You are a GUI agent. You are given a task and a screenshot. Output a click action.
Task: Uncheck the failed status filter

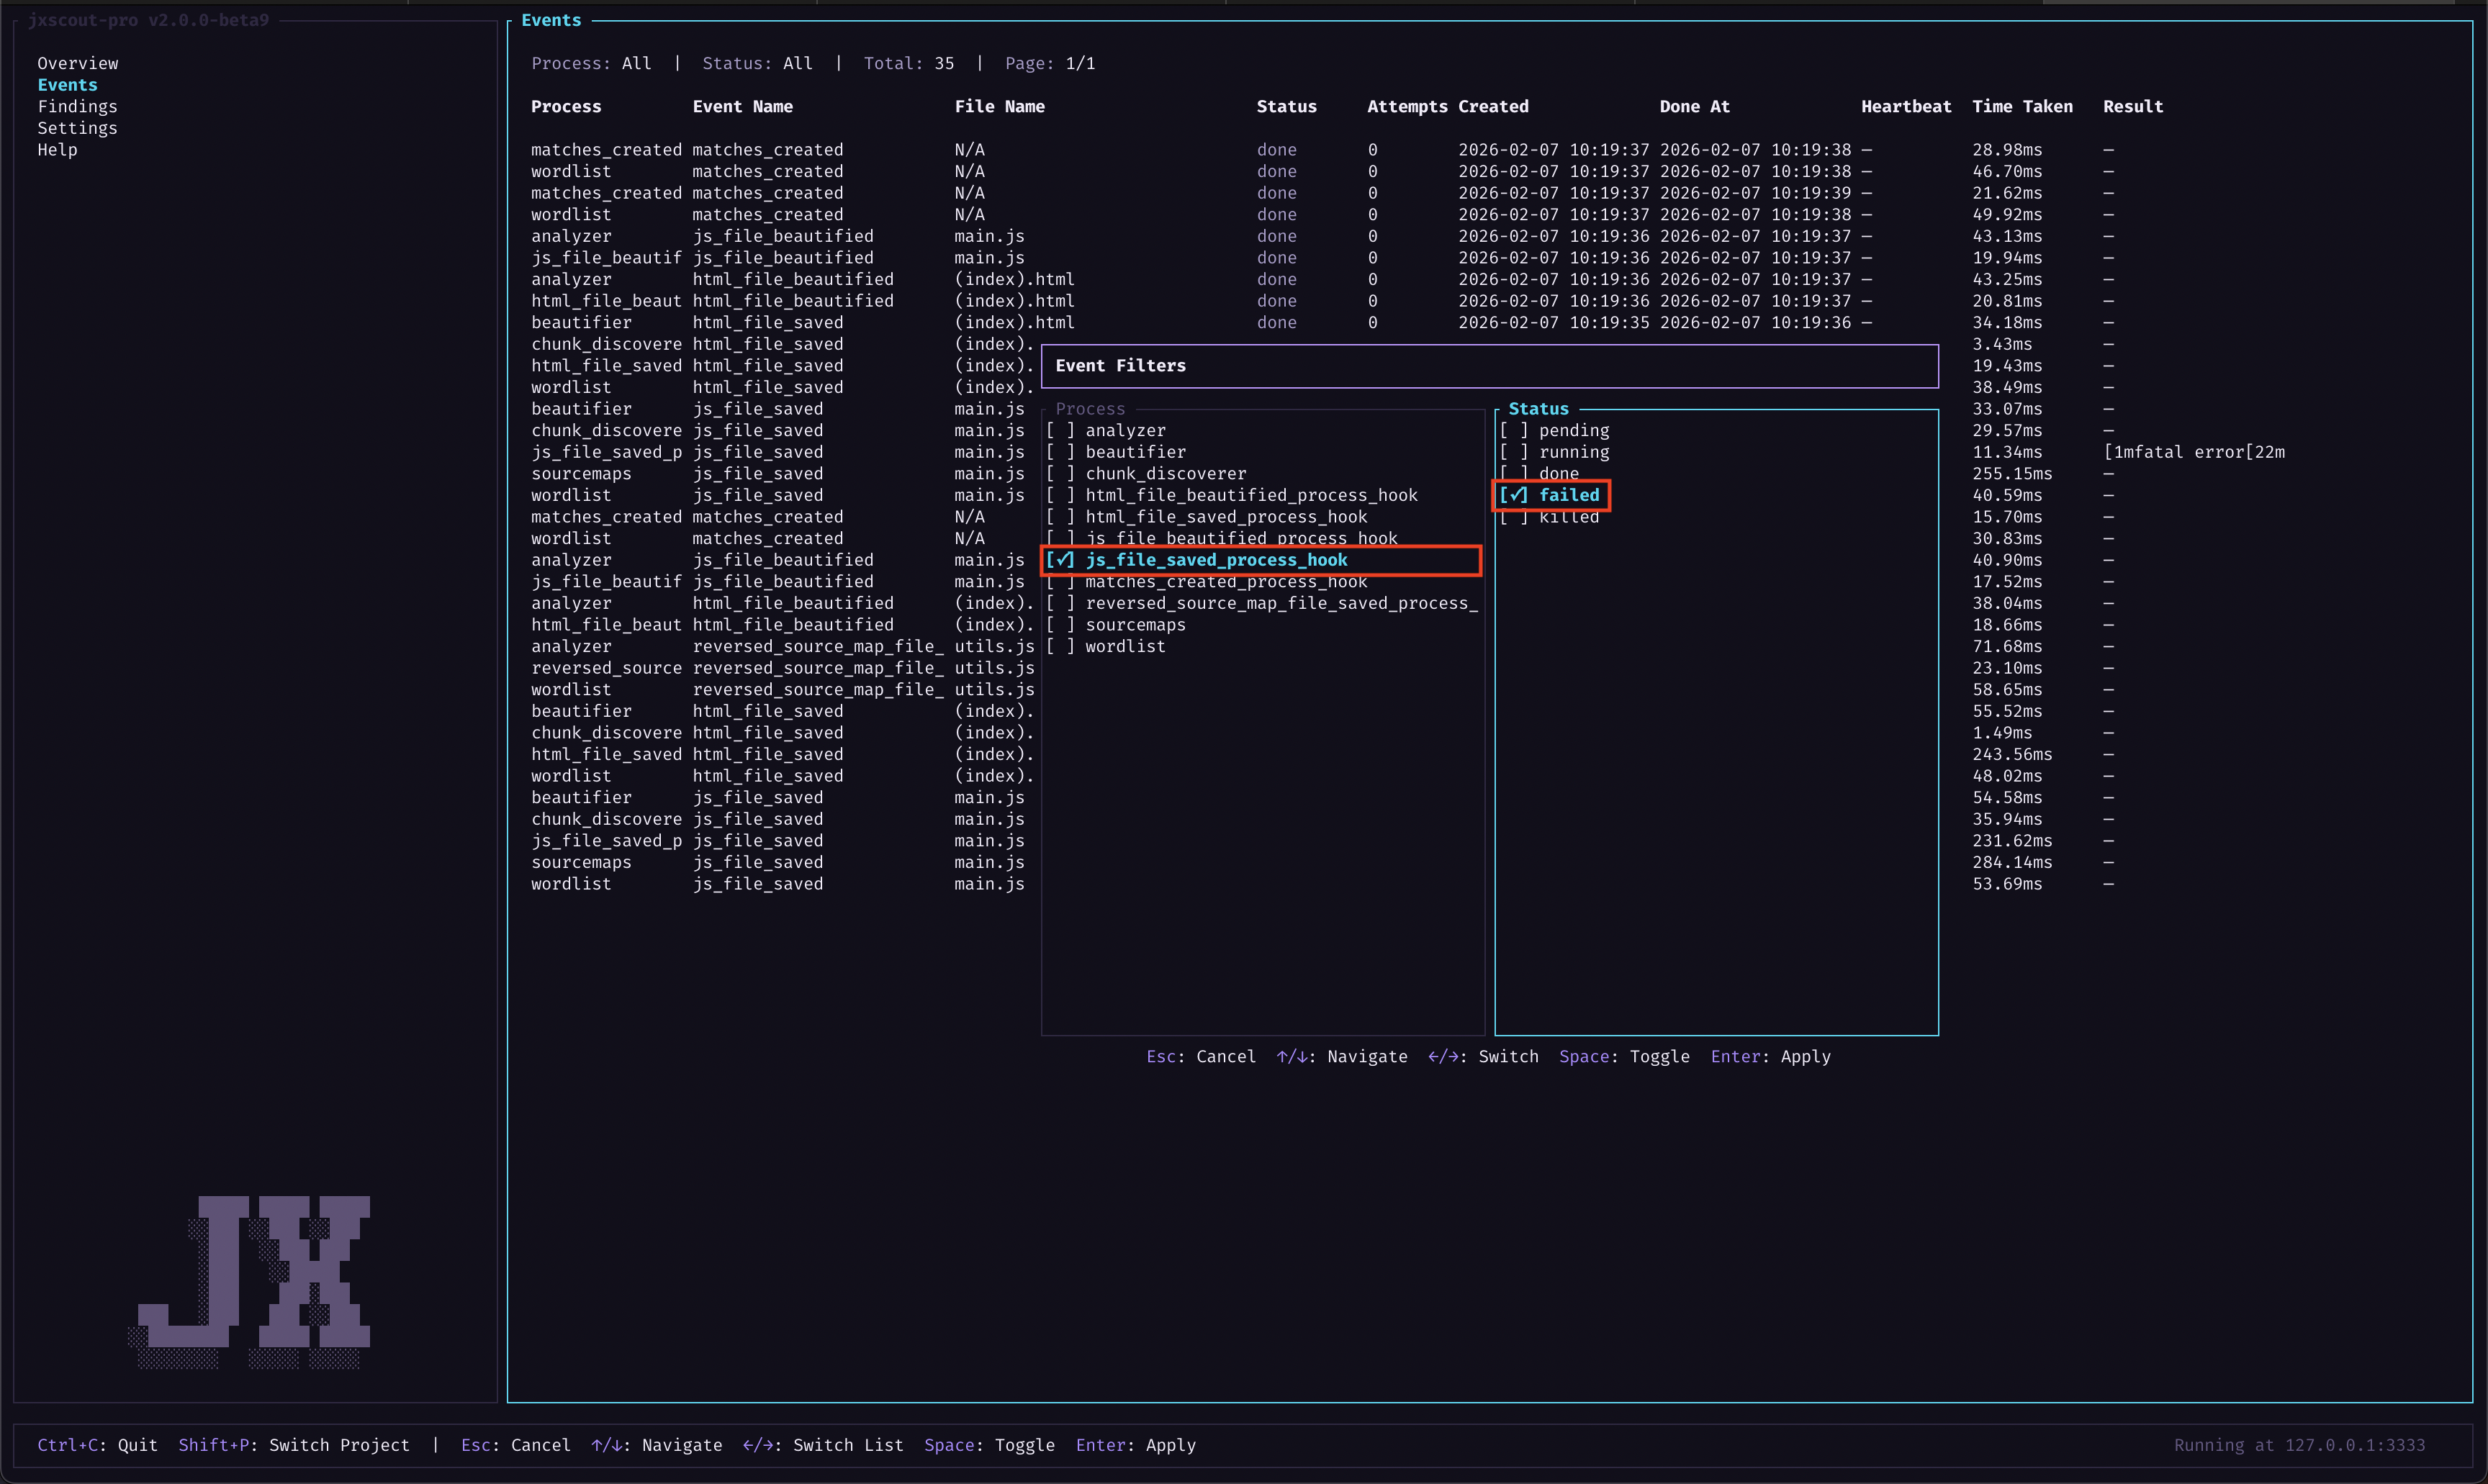(x=1551, y=495)
